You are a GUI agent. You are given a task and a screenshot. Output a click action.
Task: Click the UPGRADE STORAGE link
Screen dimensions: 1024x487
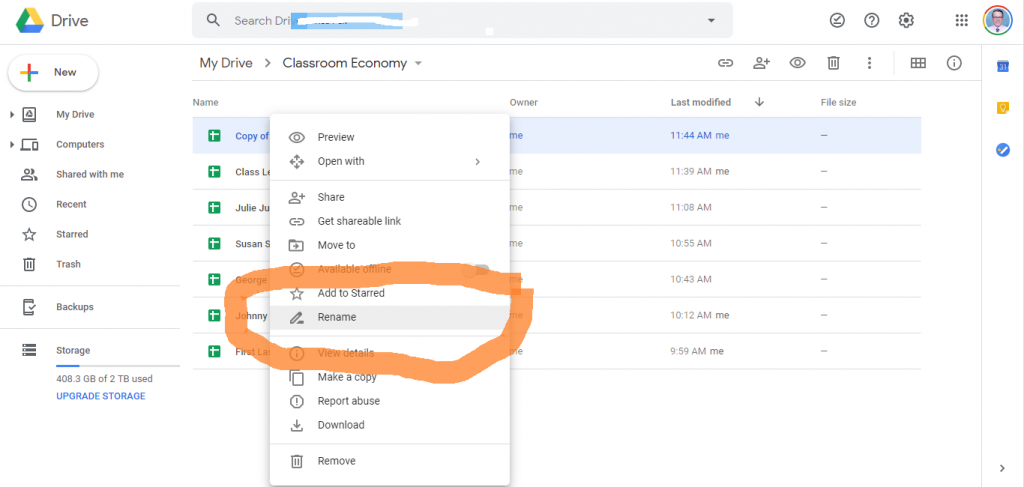click(100, 396)
